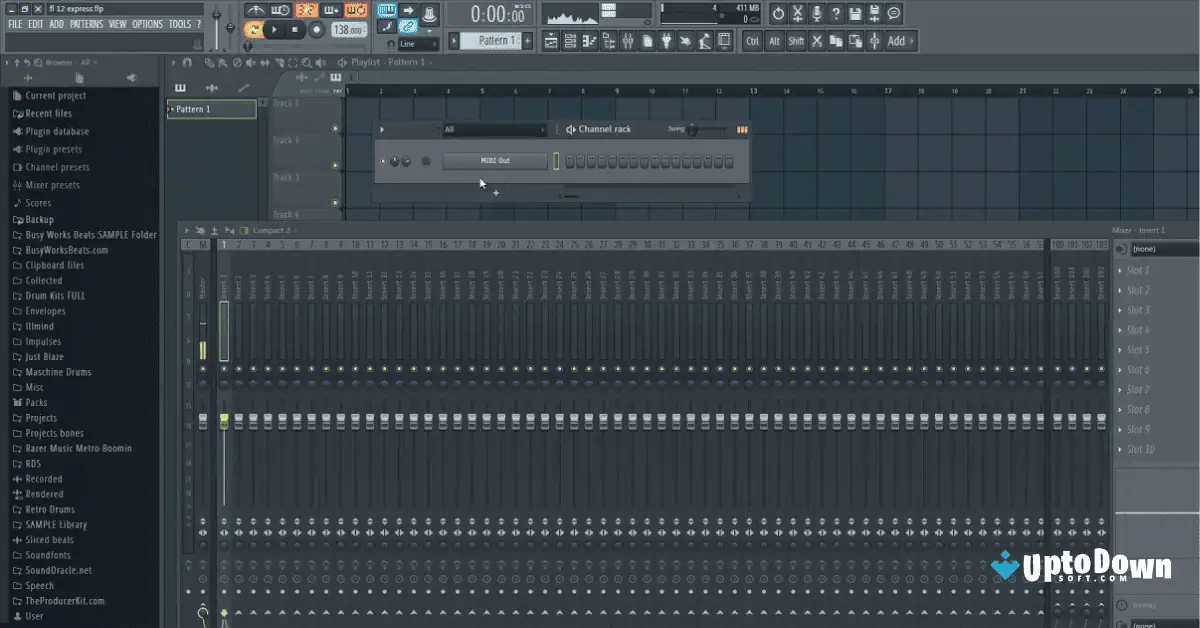Screen dimensions: 1200x628
Task: Open the Playlist from the toolbar icon
Action: tap(550, 41)
